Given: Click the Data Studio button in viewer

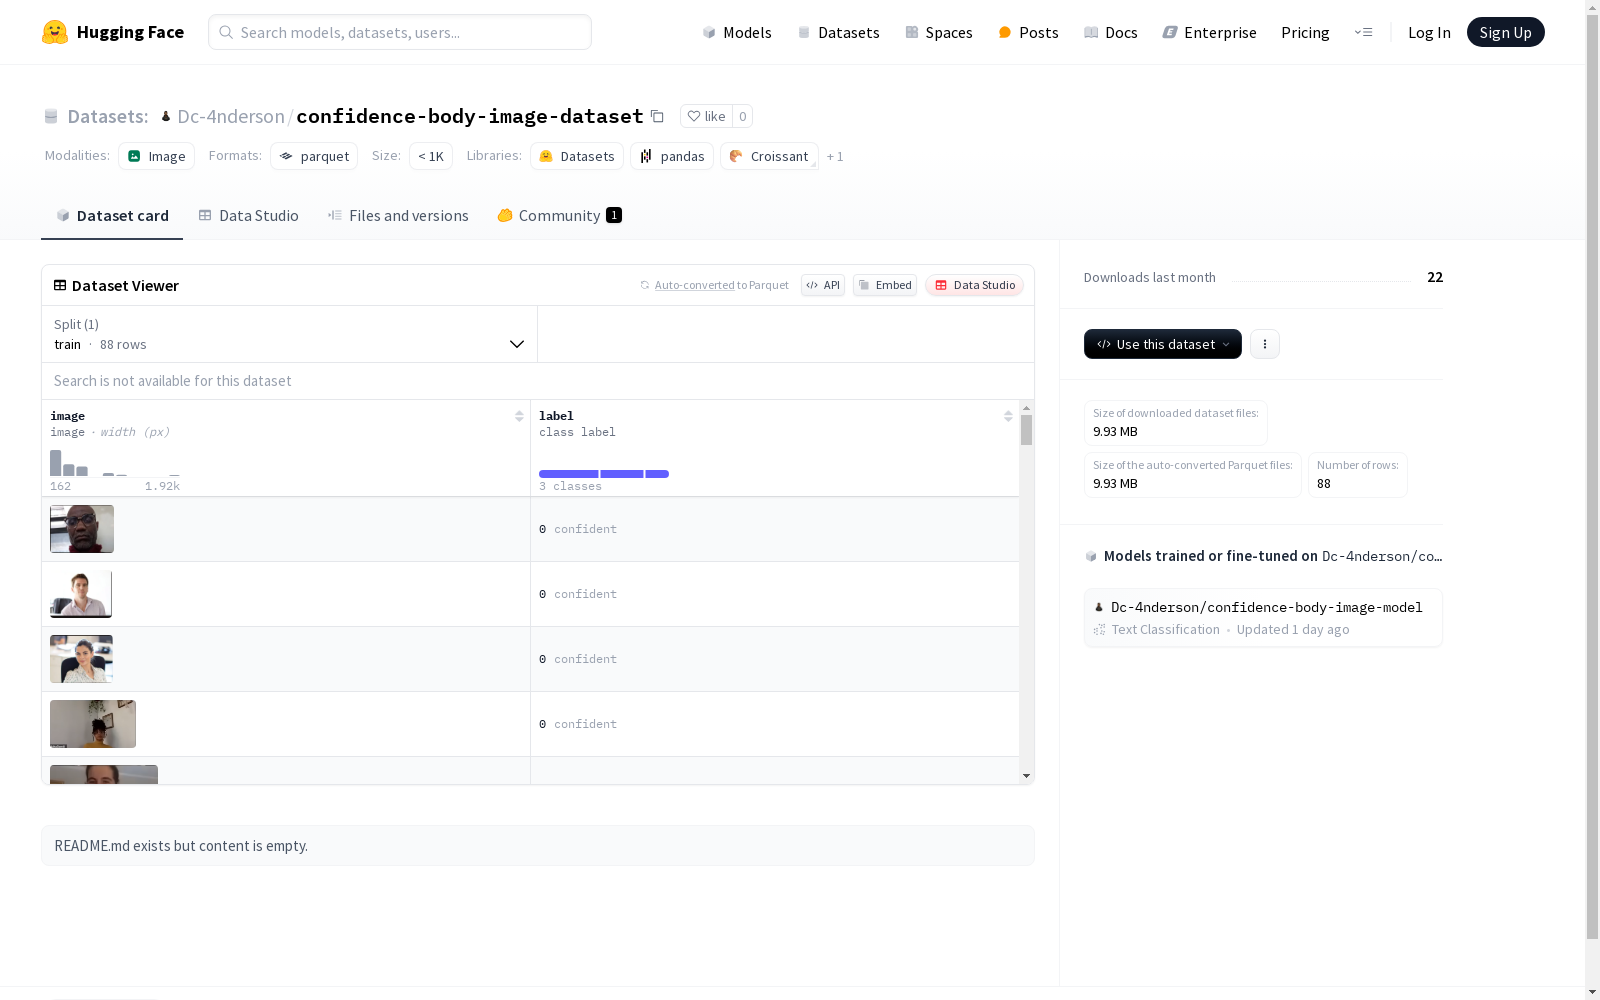Looking at the screenshot, I should coord(975,285).
